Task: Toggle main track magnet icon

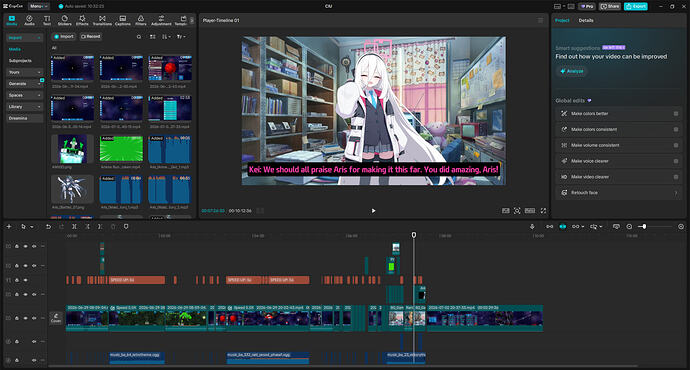Action: (550, 227)
